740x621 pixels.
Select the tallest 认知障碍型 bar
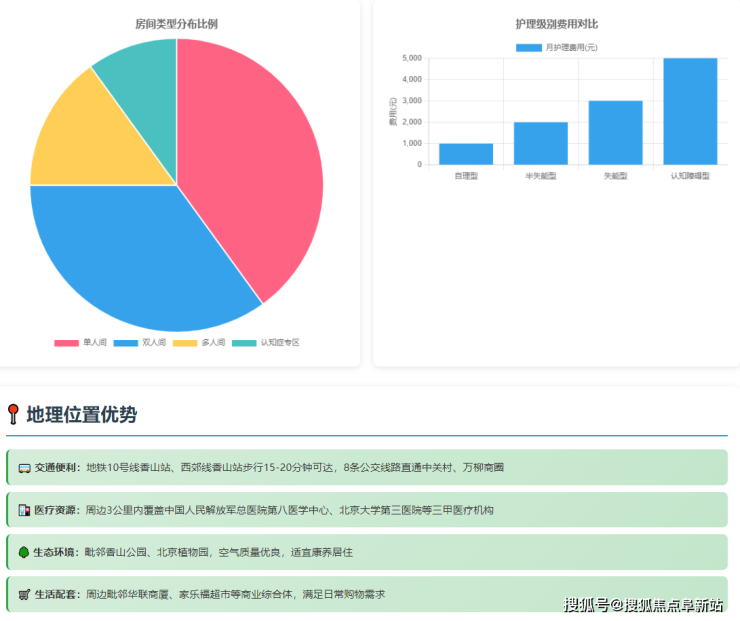point(690,111)
